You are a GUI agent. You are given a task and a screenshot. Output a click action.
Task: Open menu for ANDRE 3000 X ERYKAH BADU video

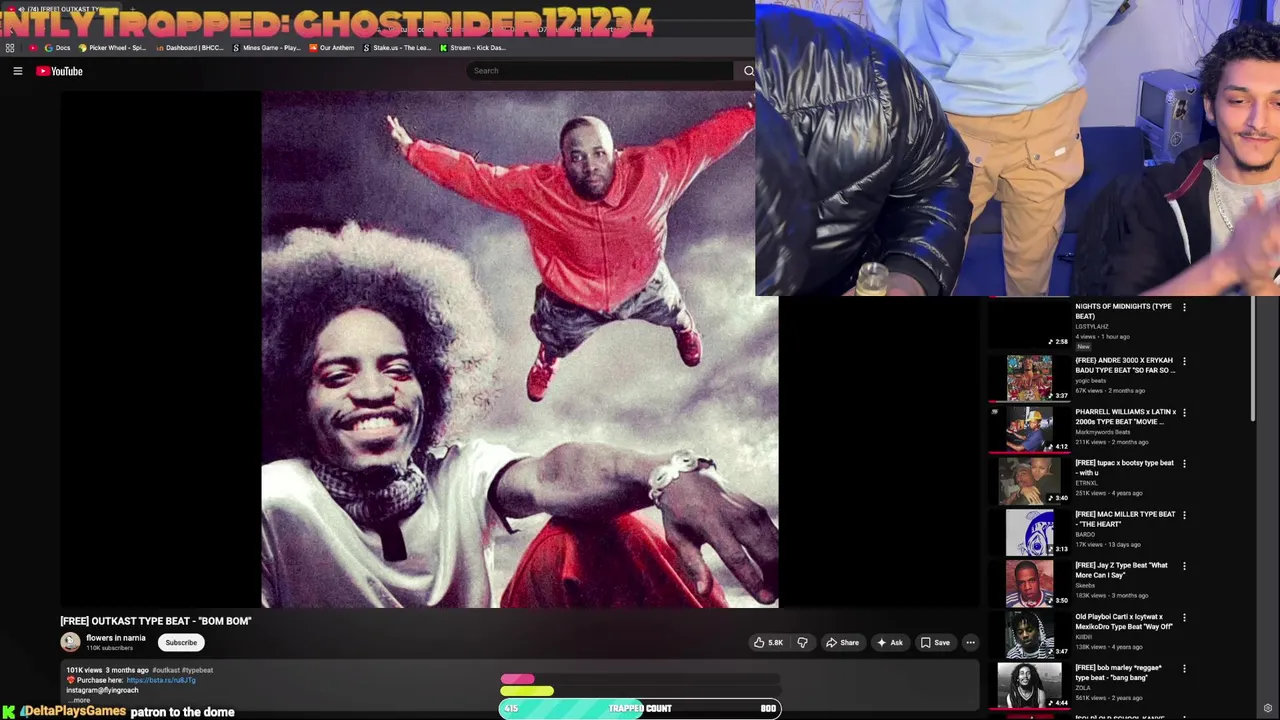coord(1184,361)
